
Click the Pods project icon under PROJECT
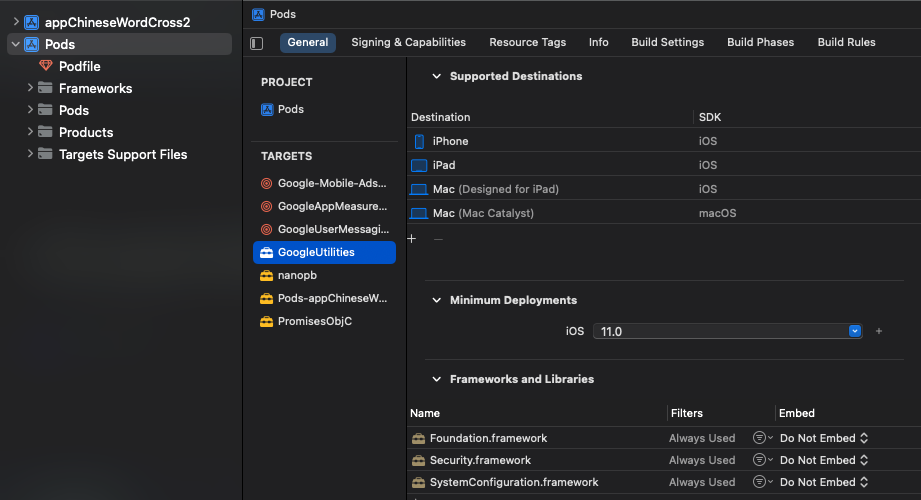tap(267, 109)
